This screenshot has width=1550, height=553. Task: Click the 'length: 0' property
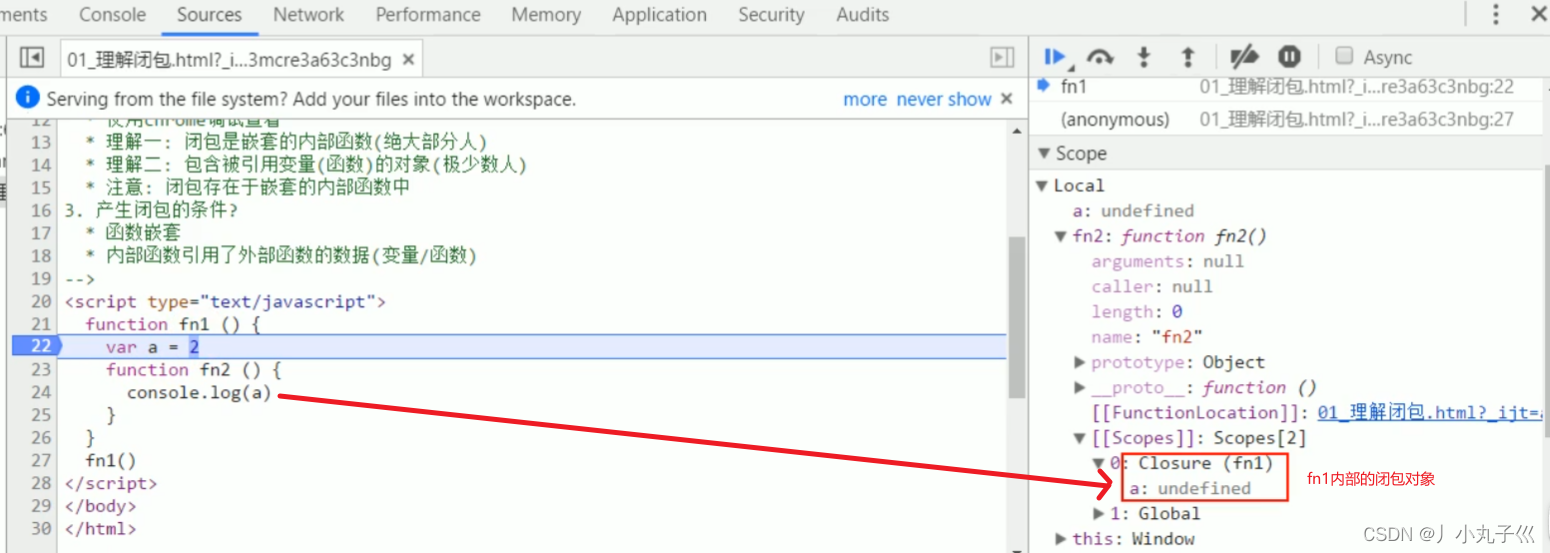point(1137,312)
